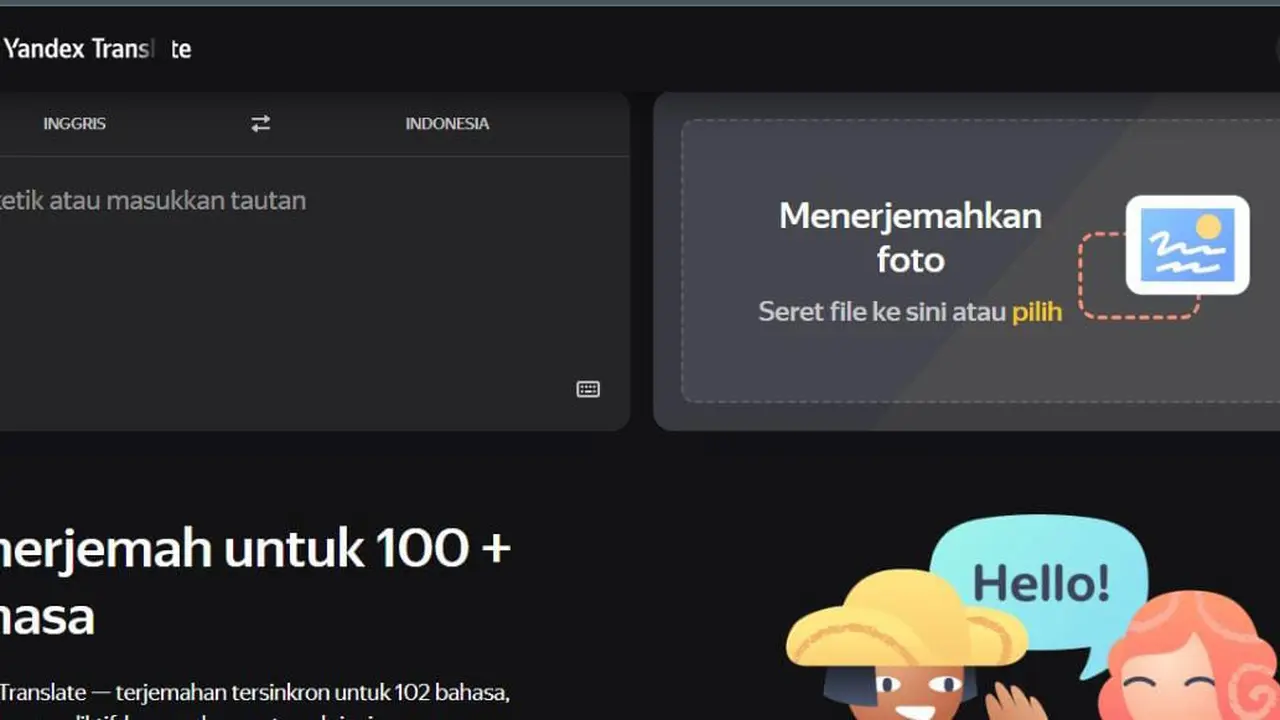Open the INGGRIS source language selector

74,123
